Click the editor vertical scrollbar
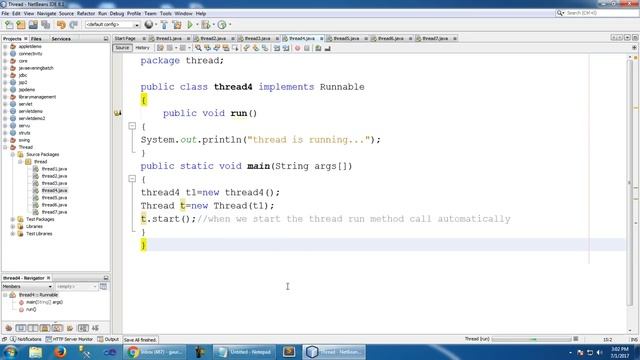This screenshot has height=360, width=640. click(629, 183)
